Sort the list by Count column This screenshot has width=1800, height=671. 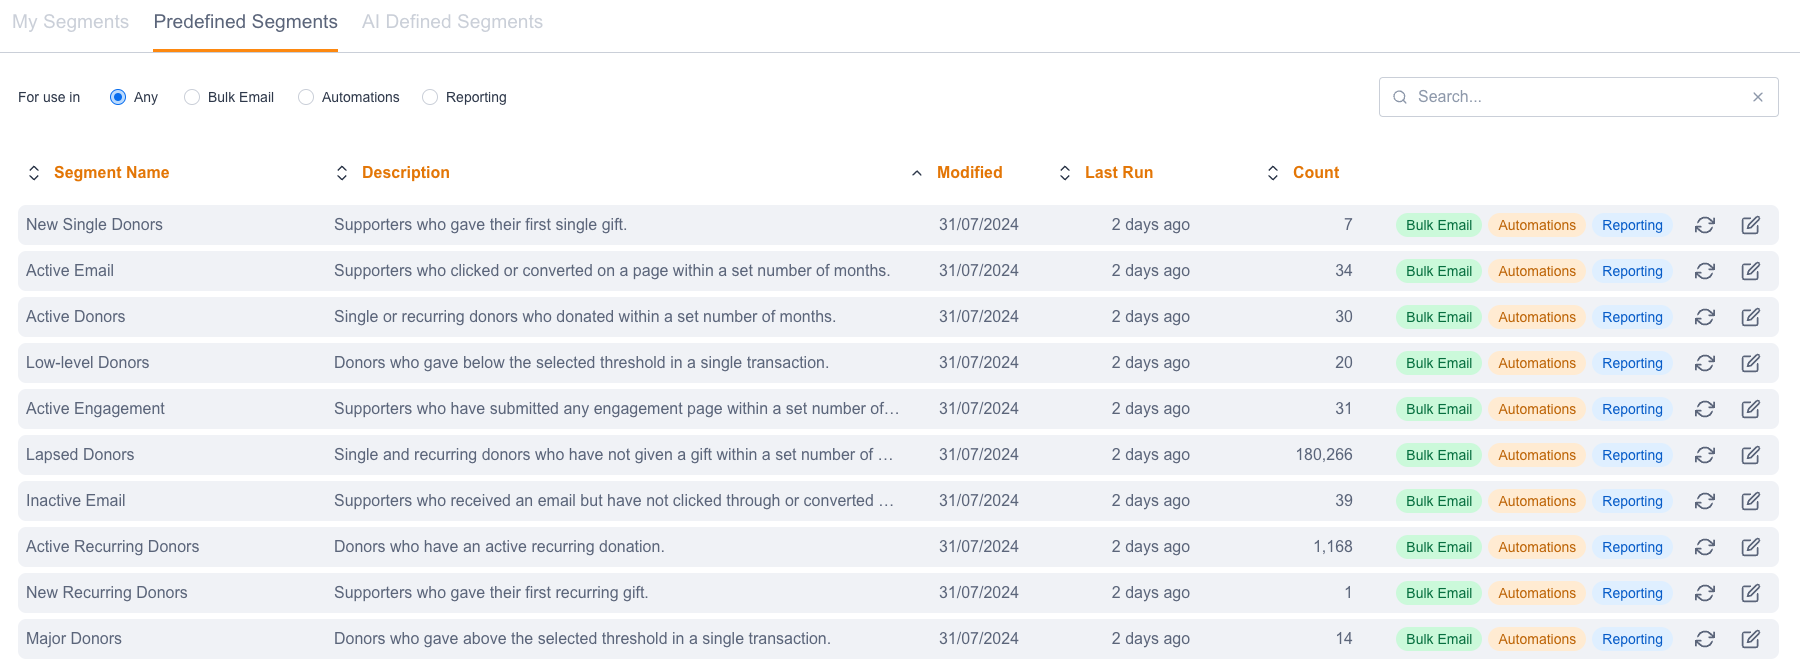[x=1315, y=173]
